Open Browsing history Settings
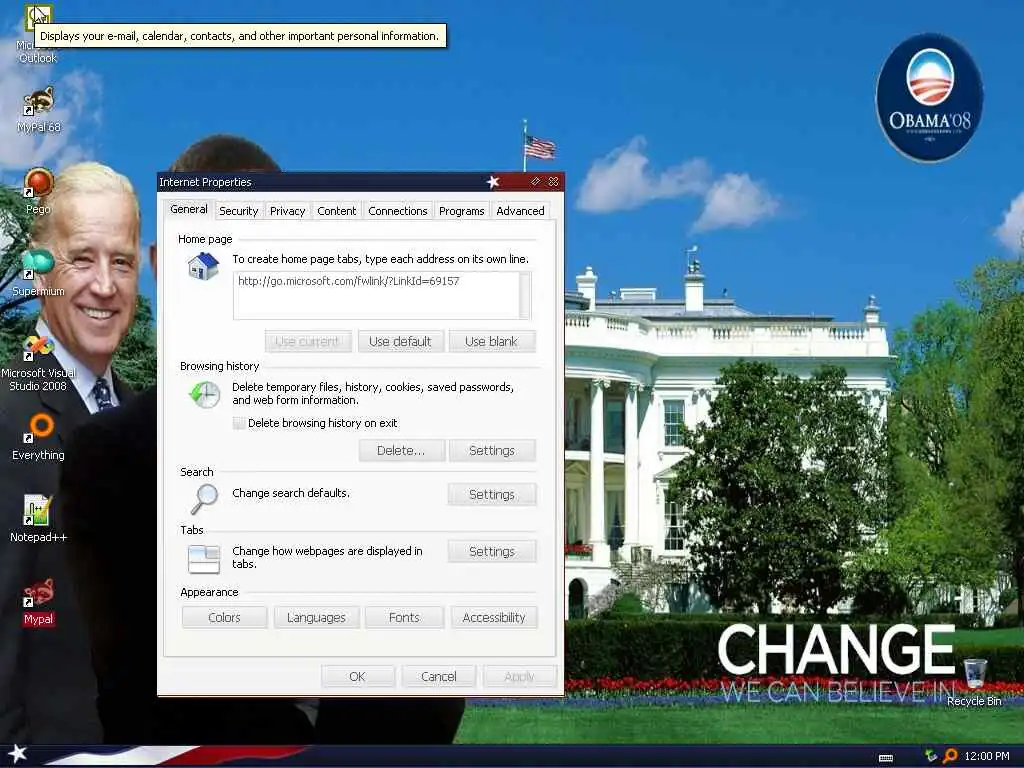The width and height of the screenshot is (1024, 768). 492,451
